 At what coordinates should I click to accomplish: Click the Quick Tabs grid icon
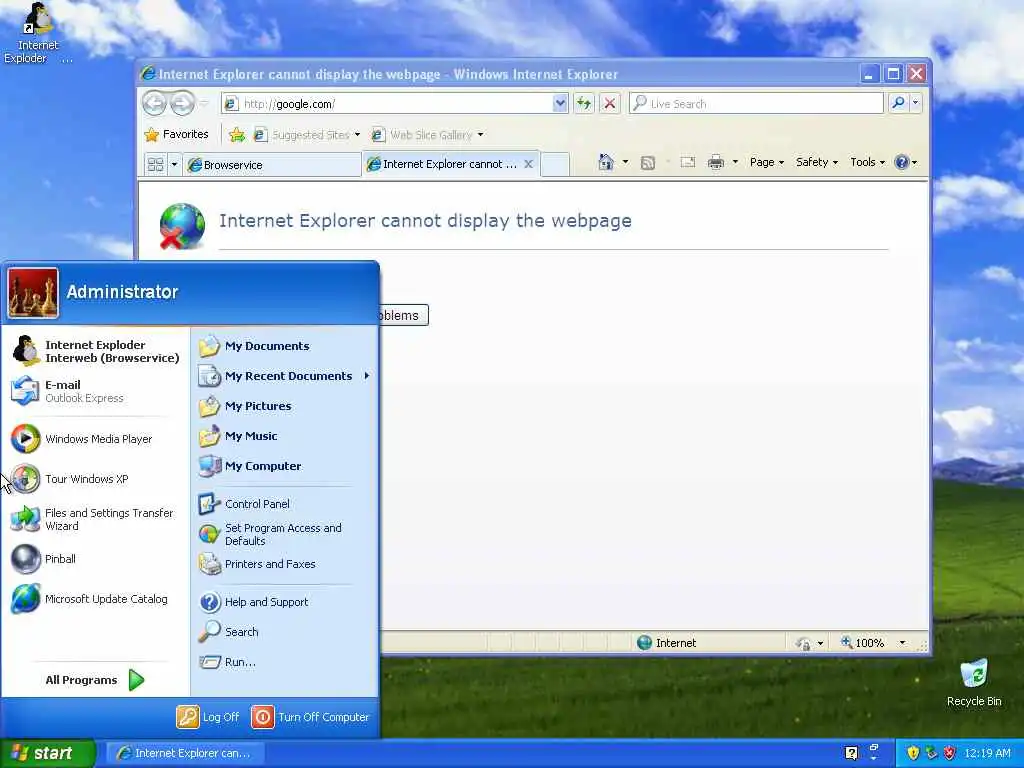(155, 164)
